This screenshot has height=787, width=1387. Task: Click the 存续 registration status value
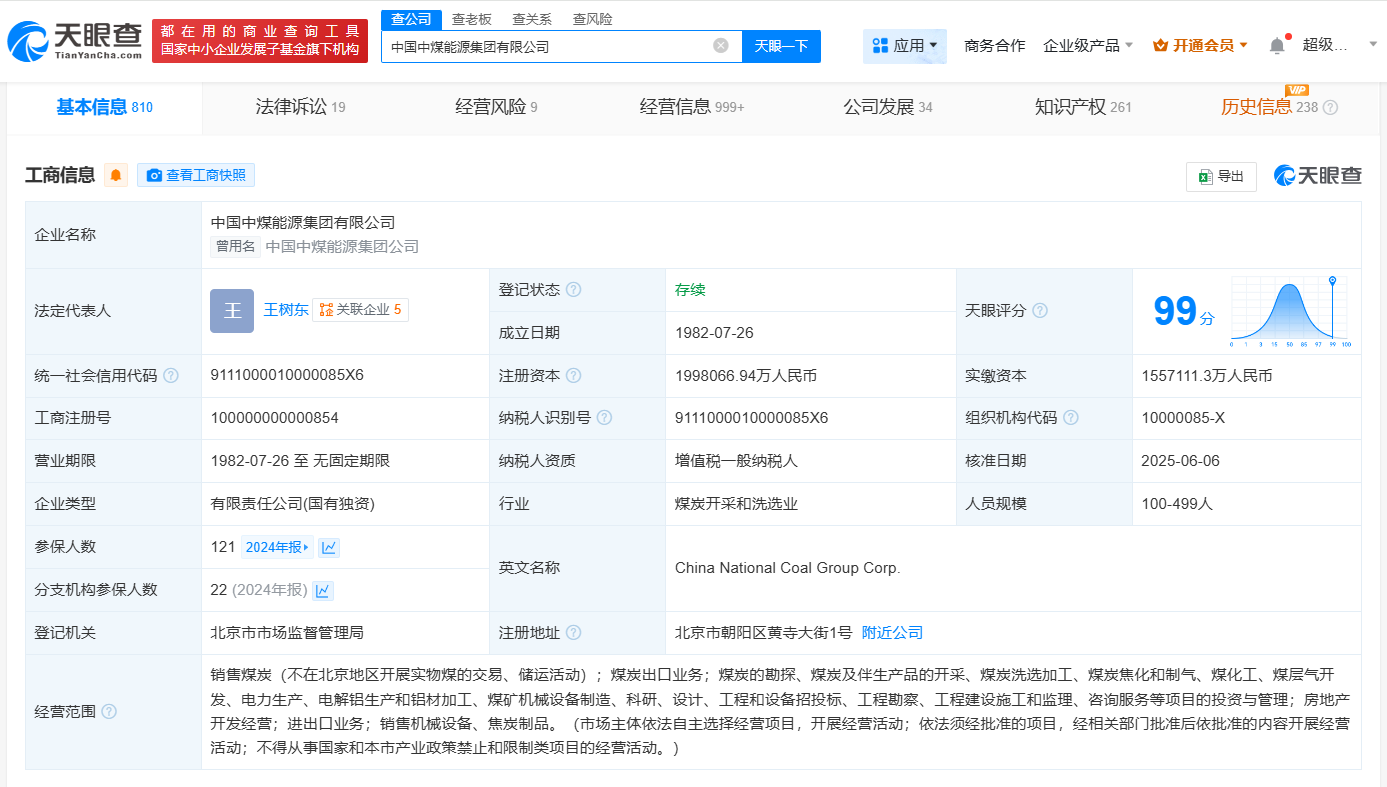(690, 290)
